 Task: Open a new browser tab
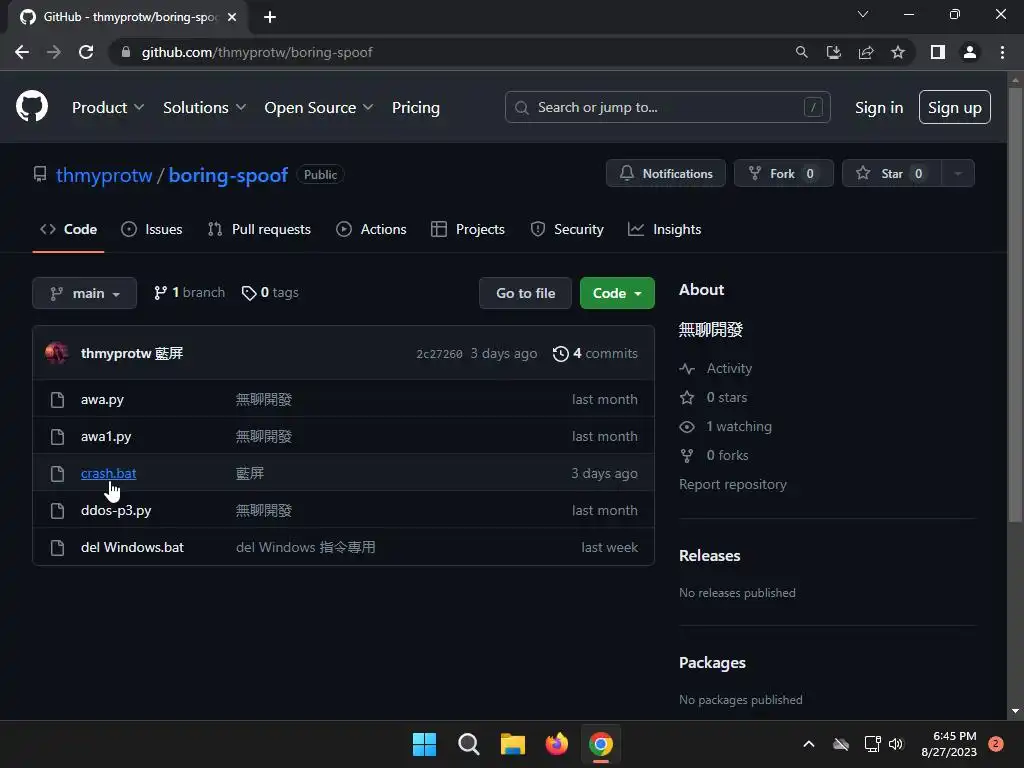pyautogui.click(x=270, y=17)
